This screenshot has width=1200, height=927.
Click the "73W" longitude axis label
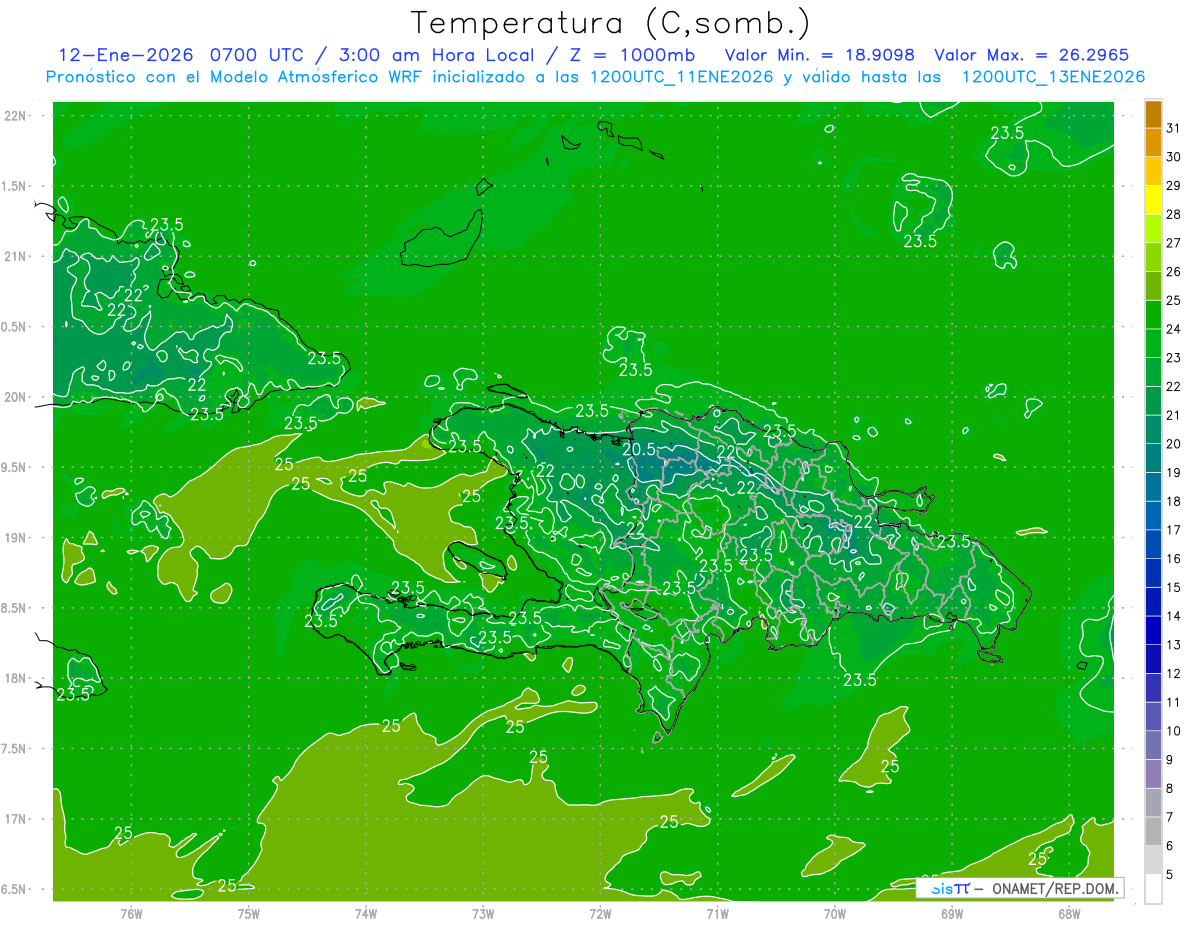click(x=483, y=913)
